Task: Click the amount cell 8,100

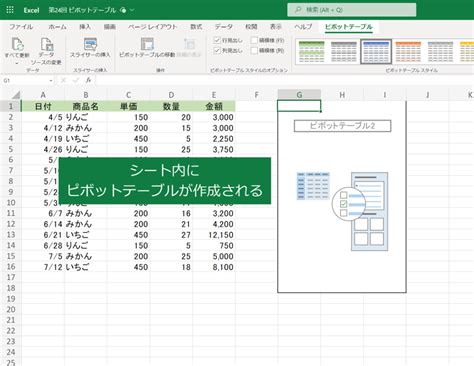Action: point(214,267)
